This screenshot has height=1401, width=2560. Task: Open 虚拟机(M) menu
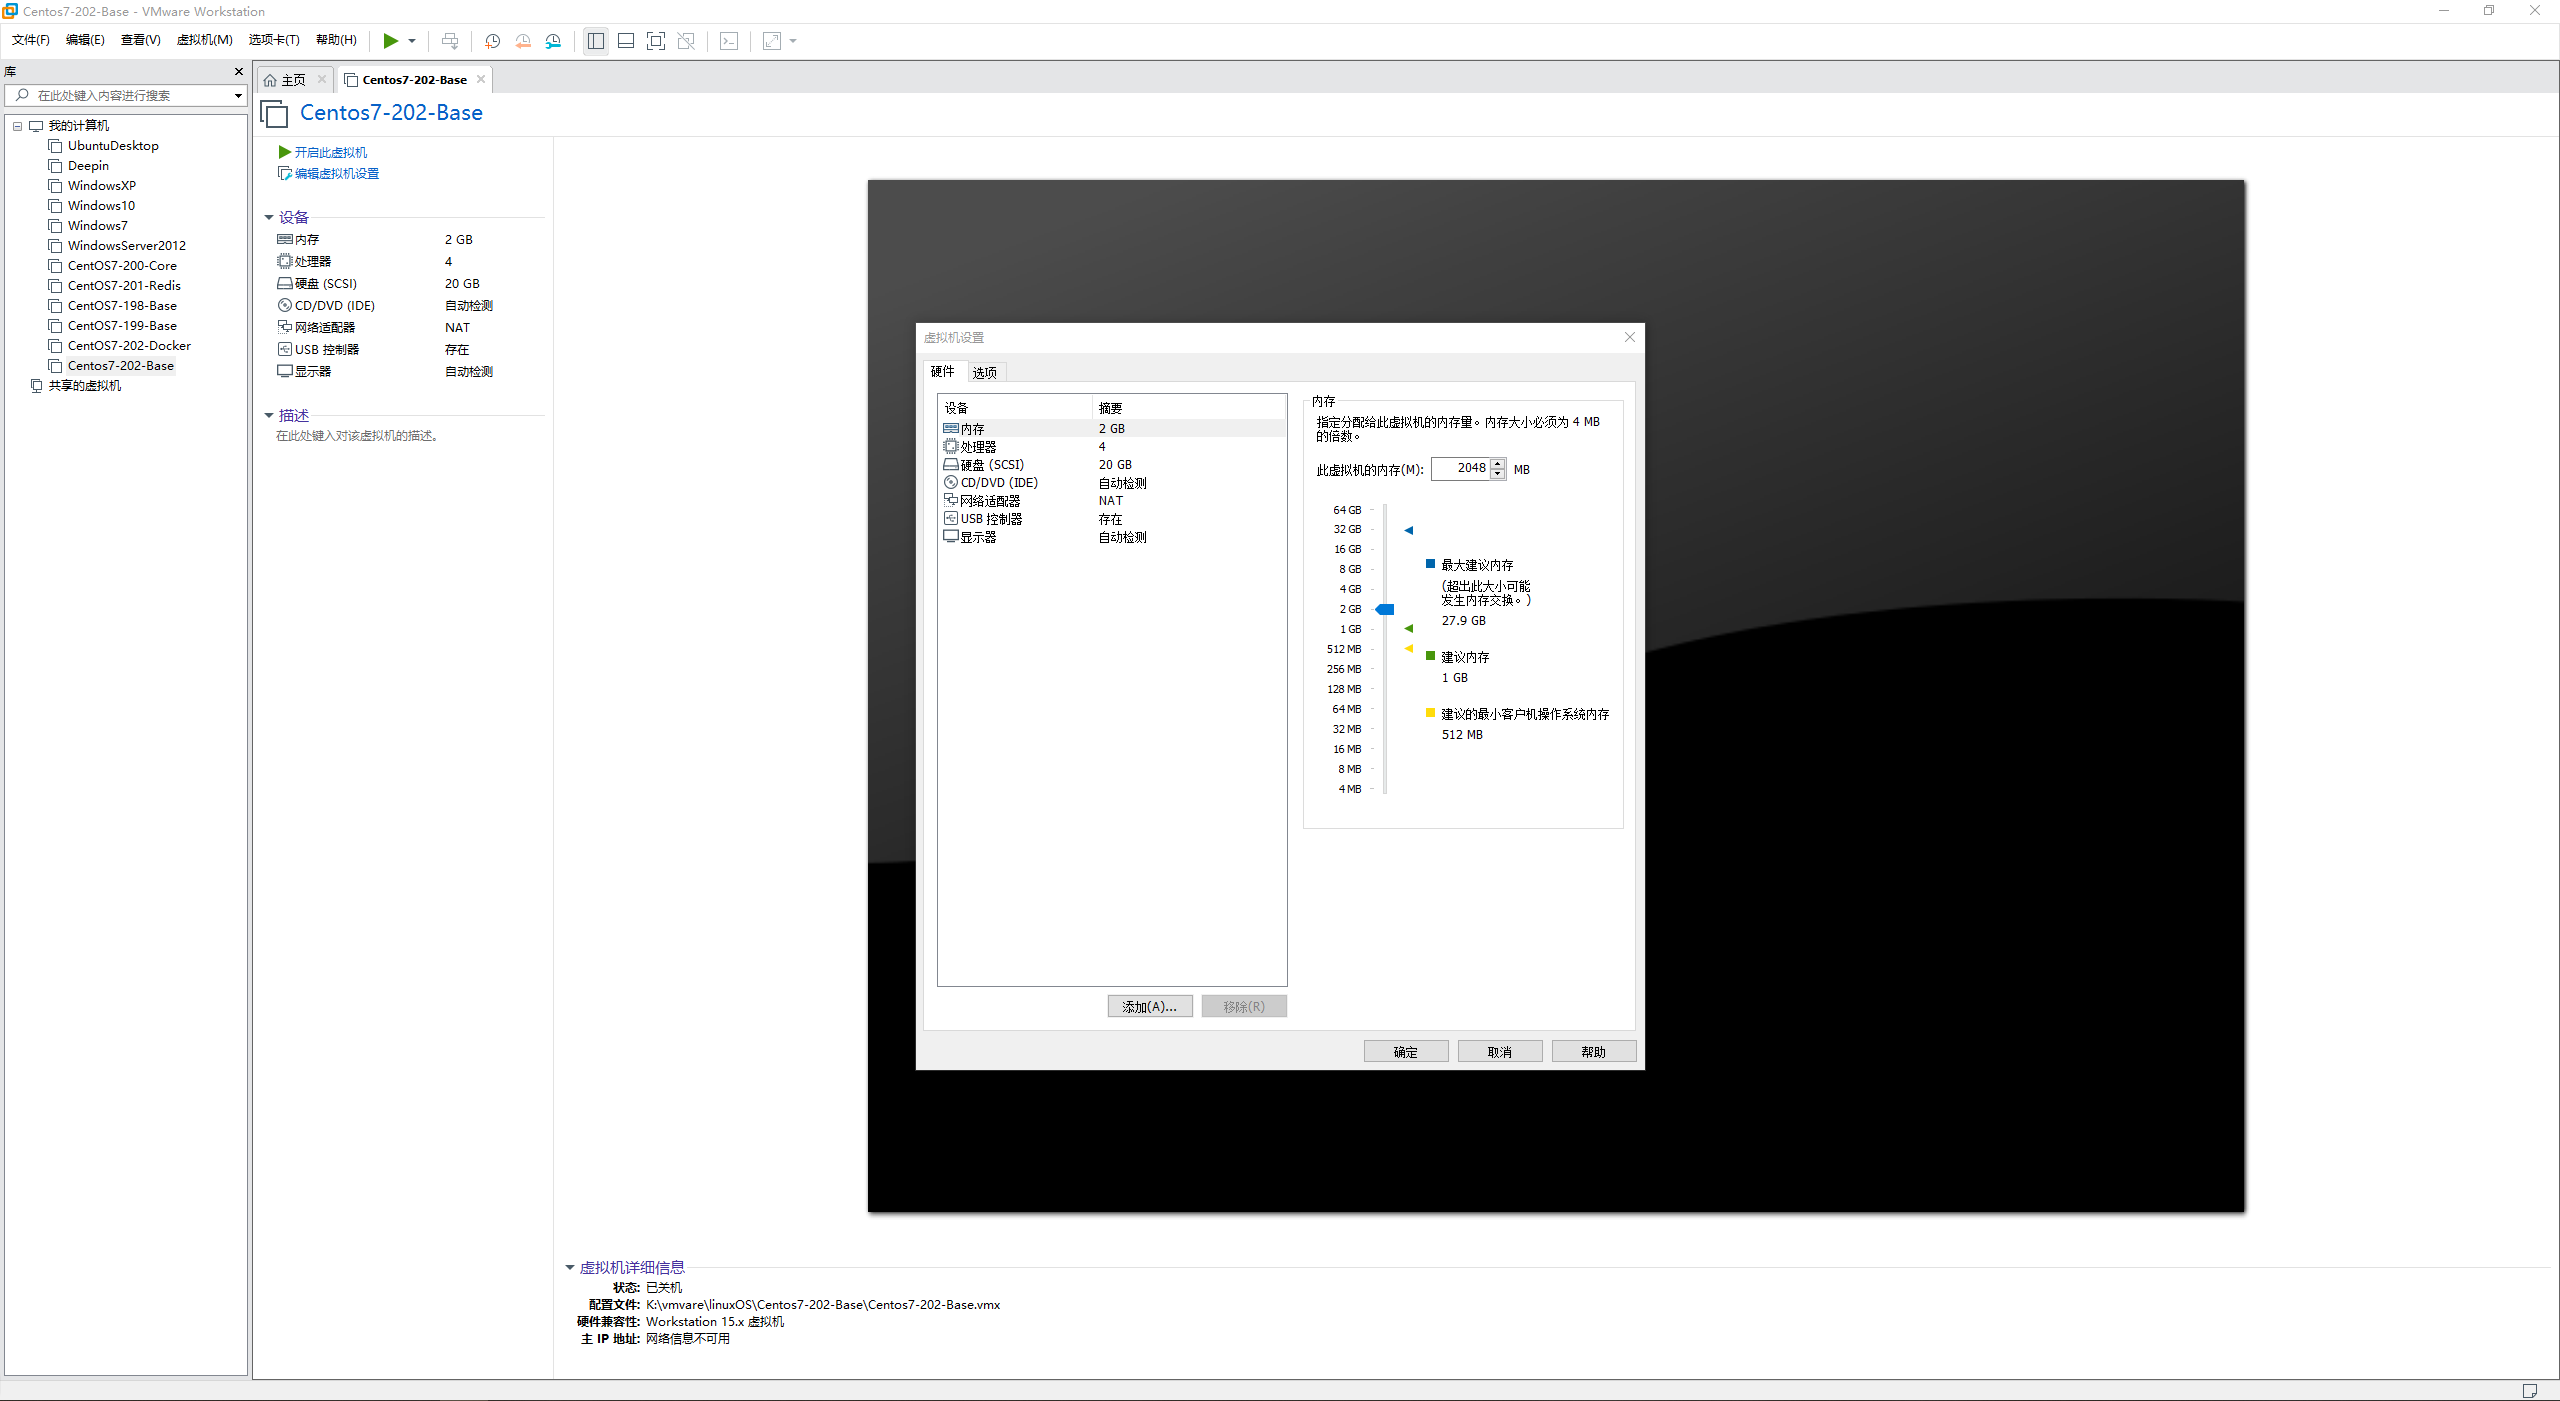pos(204,40)
